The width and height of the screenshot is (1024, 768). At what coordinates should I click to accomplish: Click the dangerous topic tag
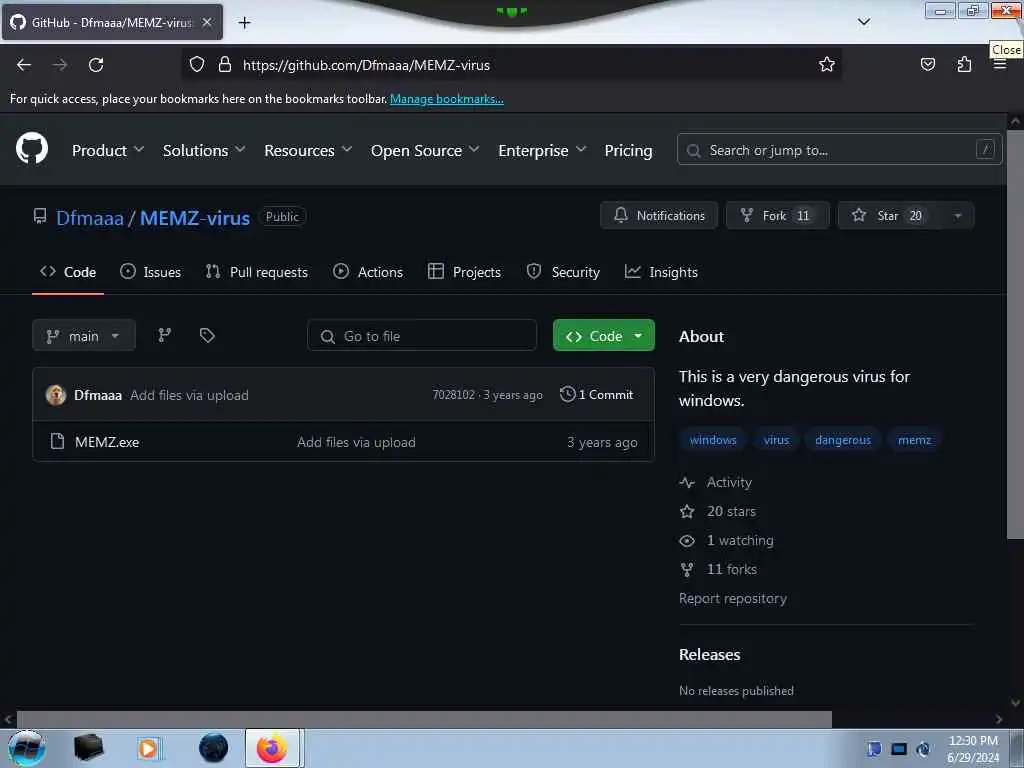[x=843, y=440]
